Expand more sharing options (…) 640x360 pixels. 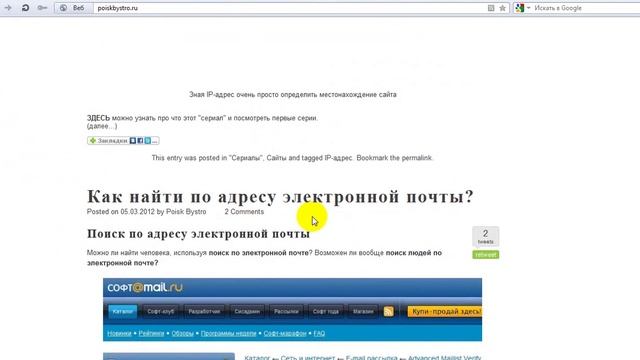pos(155,141)
